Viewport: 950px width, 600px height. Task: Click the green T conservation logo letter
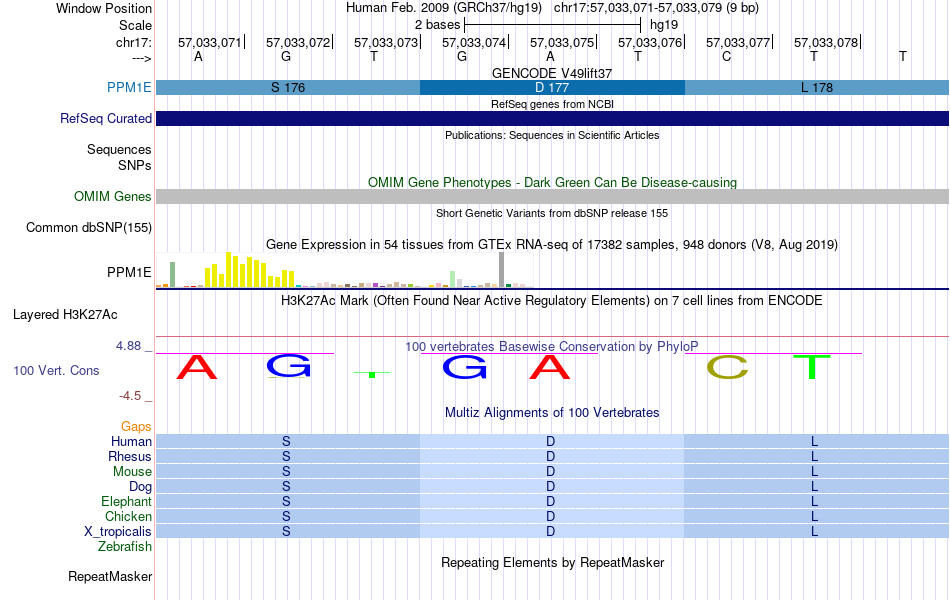812,367
